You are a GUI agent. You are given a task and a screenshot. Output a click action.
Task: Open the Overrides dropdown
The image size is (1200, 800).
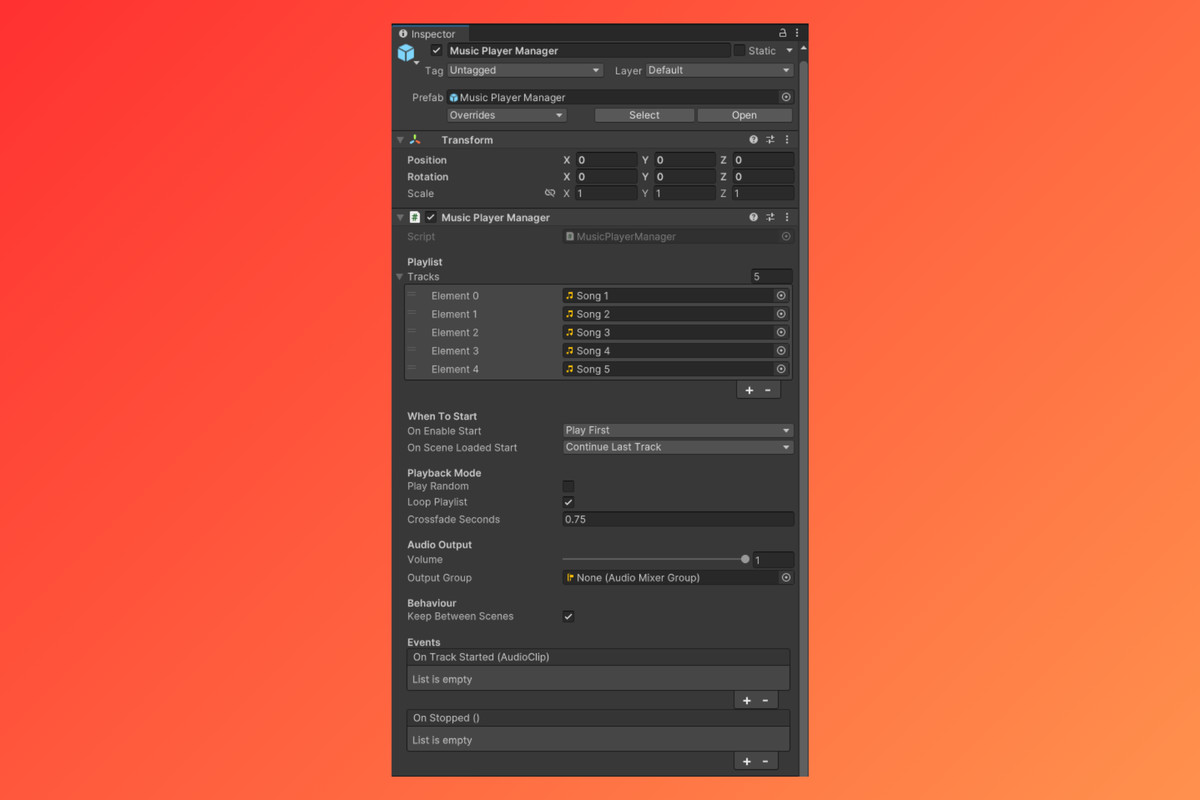506,114
